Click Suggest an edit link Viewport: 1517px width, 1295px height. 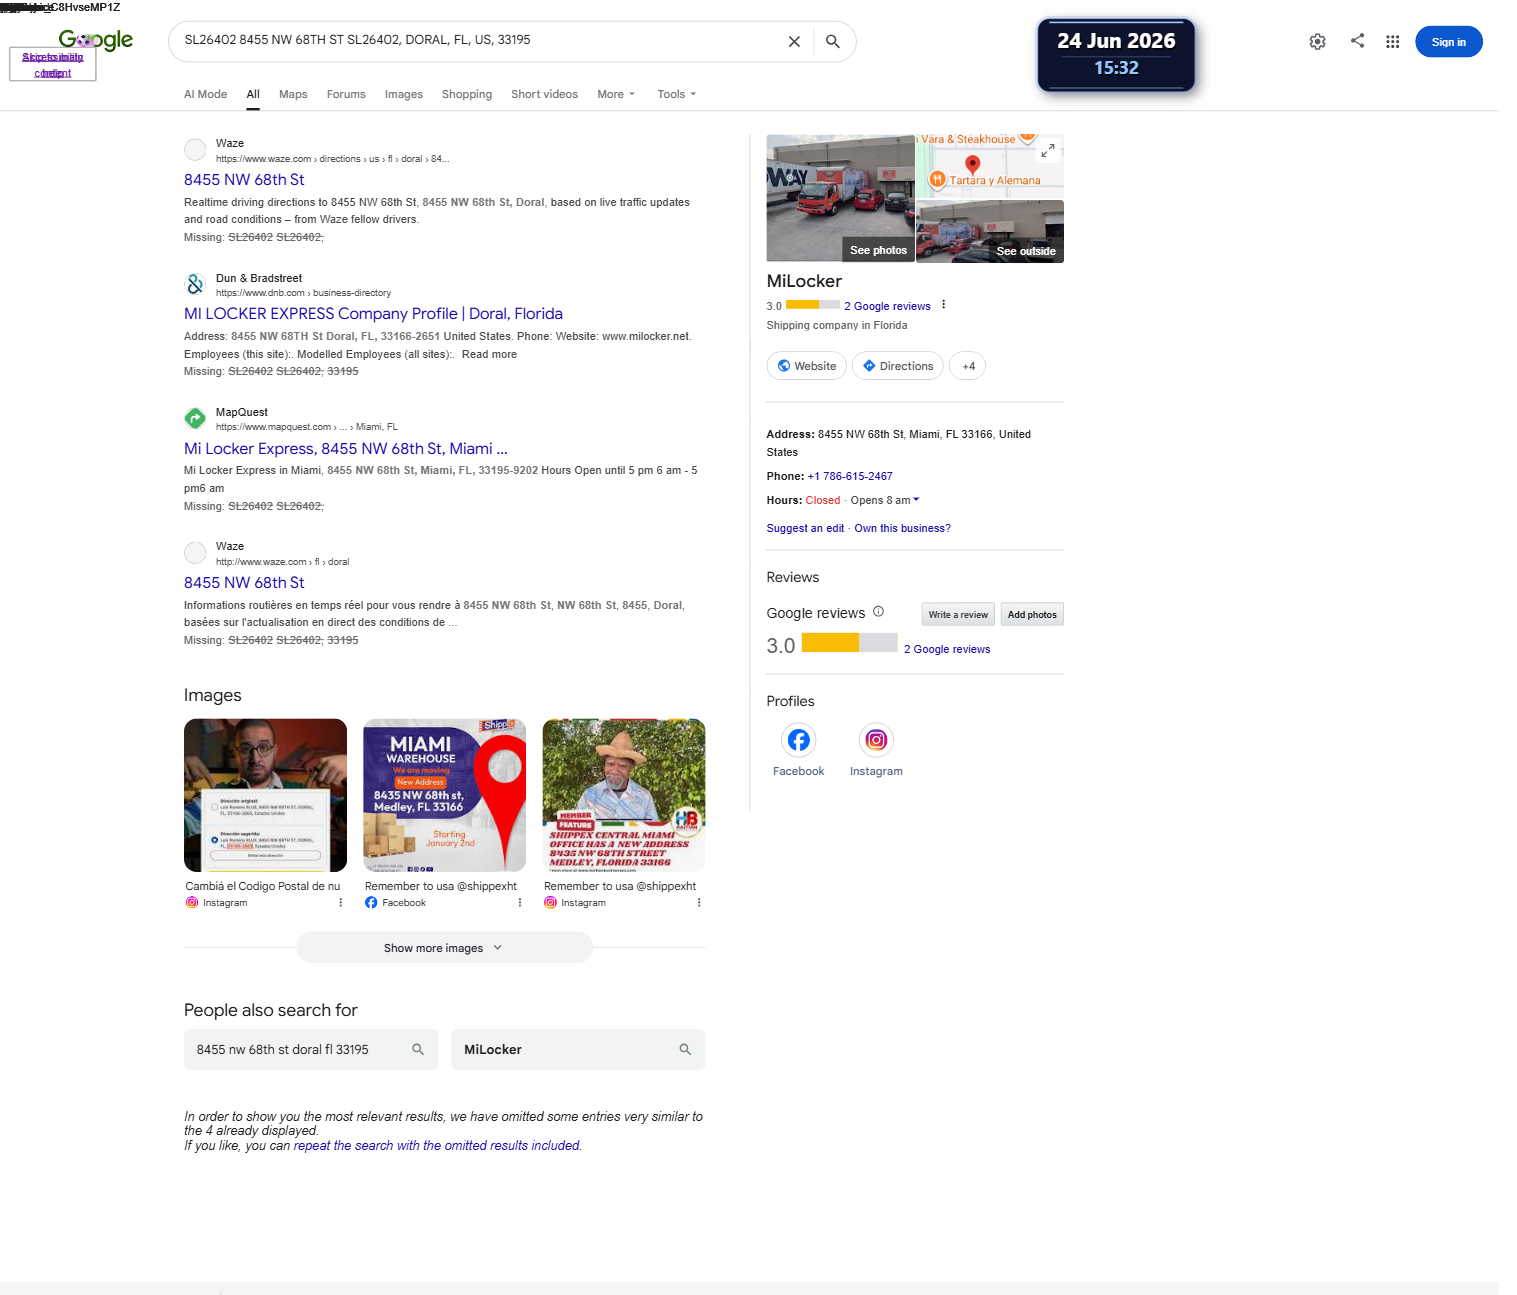805,528
